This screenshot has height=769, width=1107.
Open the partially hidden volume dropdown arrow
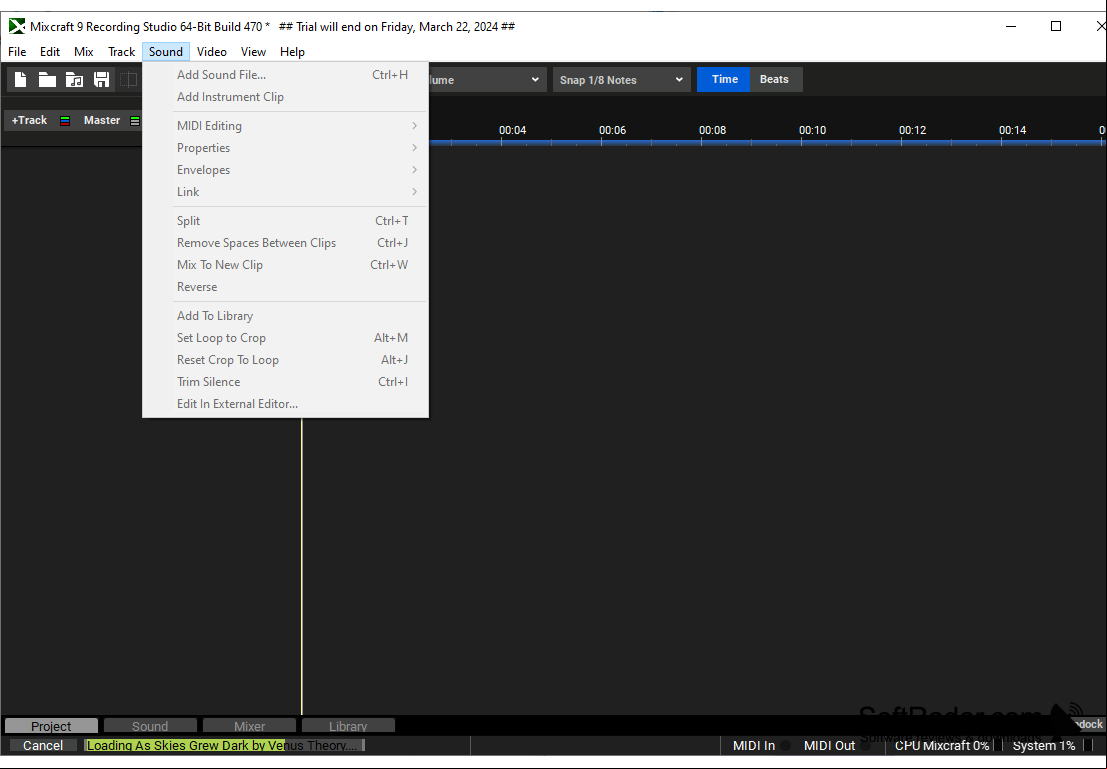point(535,80)
